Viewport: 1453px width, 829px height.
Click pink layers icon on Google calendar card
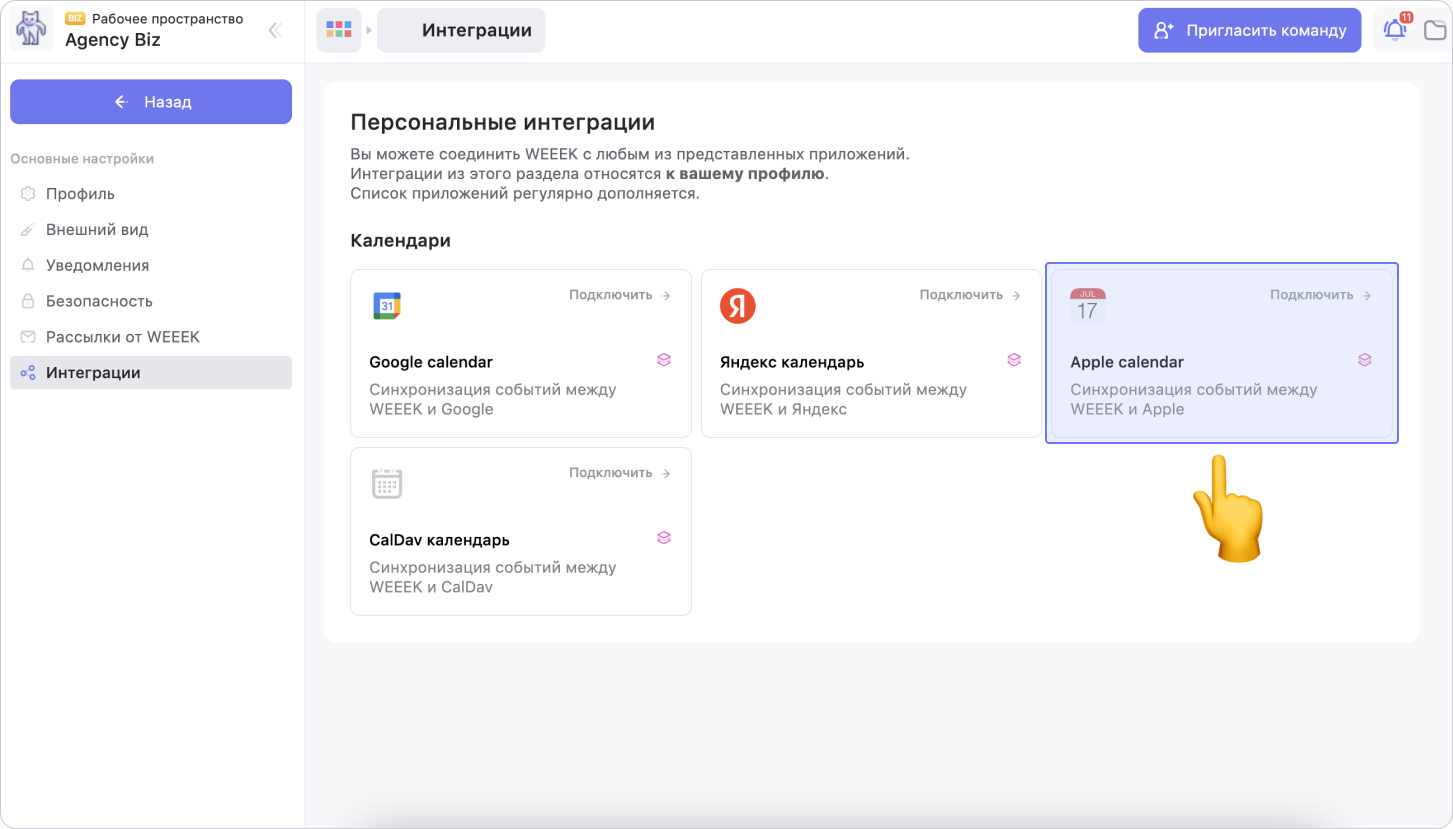pos(663,360)
